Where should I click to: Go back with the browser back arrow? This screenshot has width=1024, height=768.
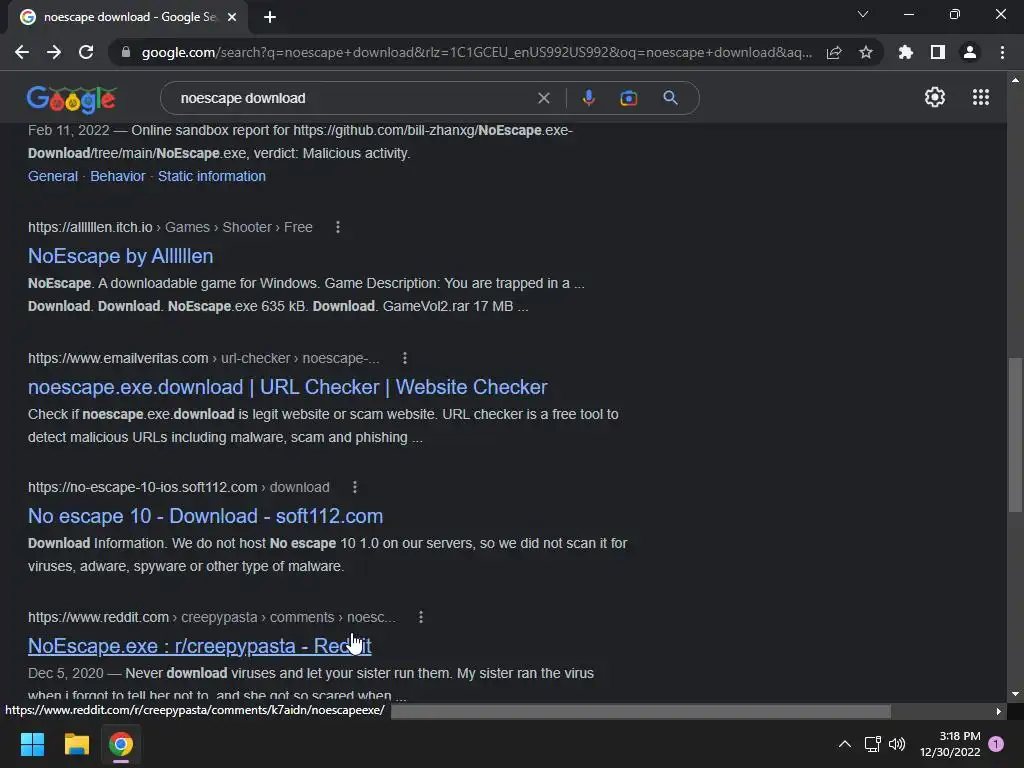[x=22, y=52]
